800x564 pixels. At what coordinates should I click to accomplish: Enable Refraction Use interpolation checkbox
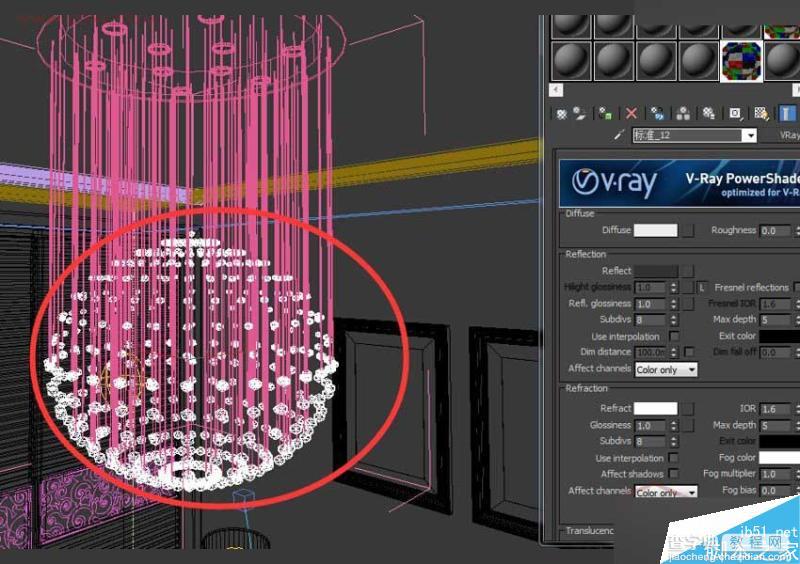[674, 458]
